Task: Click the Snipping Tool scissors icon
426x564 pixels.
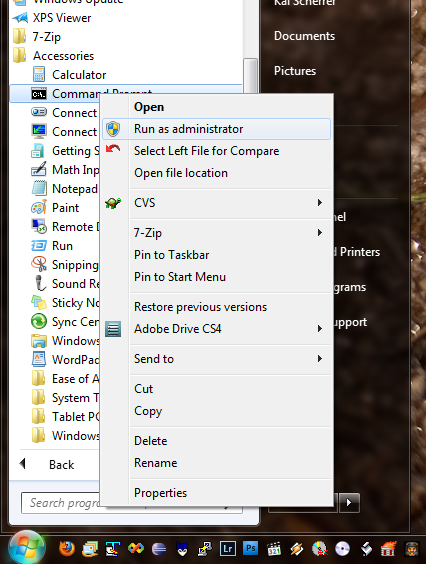Action: click(39, 264)
